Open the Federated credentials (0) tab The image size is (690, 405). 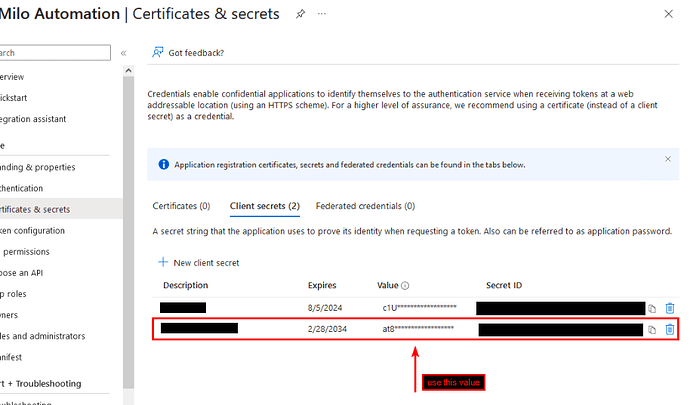(365, 206)
